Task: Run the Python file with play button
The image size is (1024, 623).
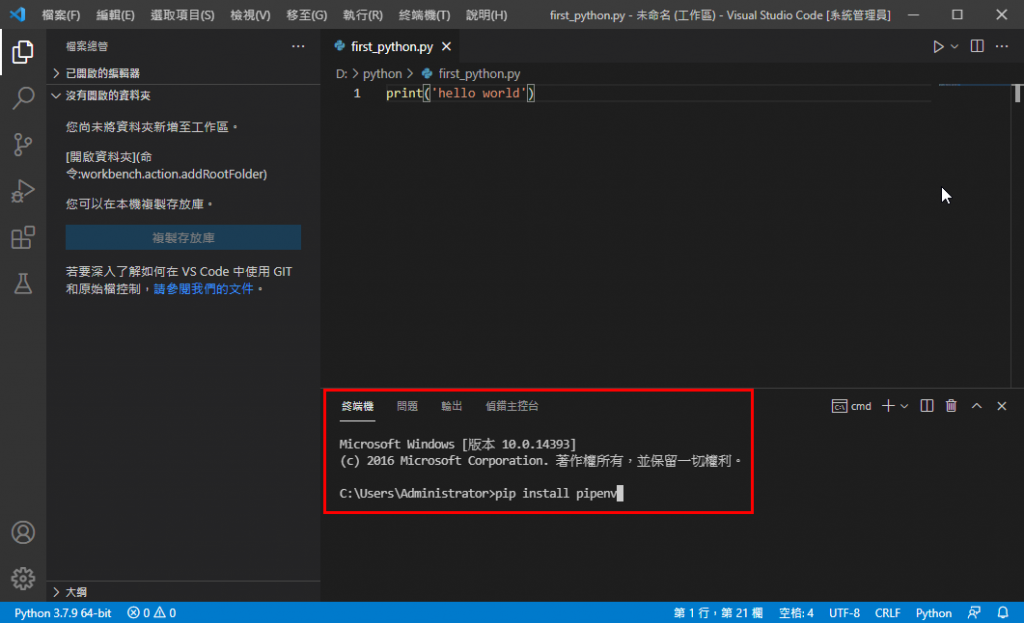Action: (938, 46)
